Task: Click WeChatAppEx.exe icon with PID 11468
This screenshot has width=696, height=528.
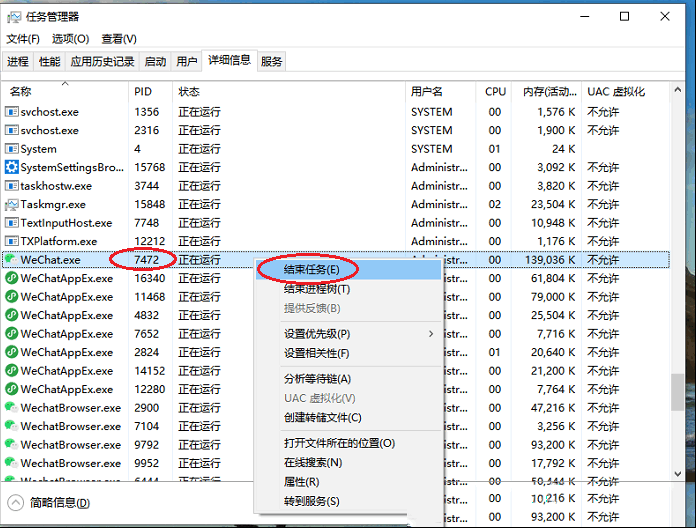Action: click(11, 297)
